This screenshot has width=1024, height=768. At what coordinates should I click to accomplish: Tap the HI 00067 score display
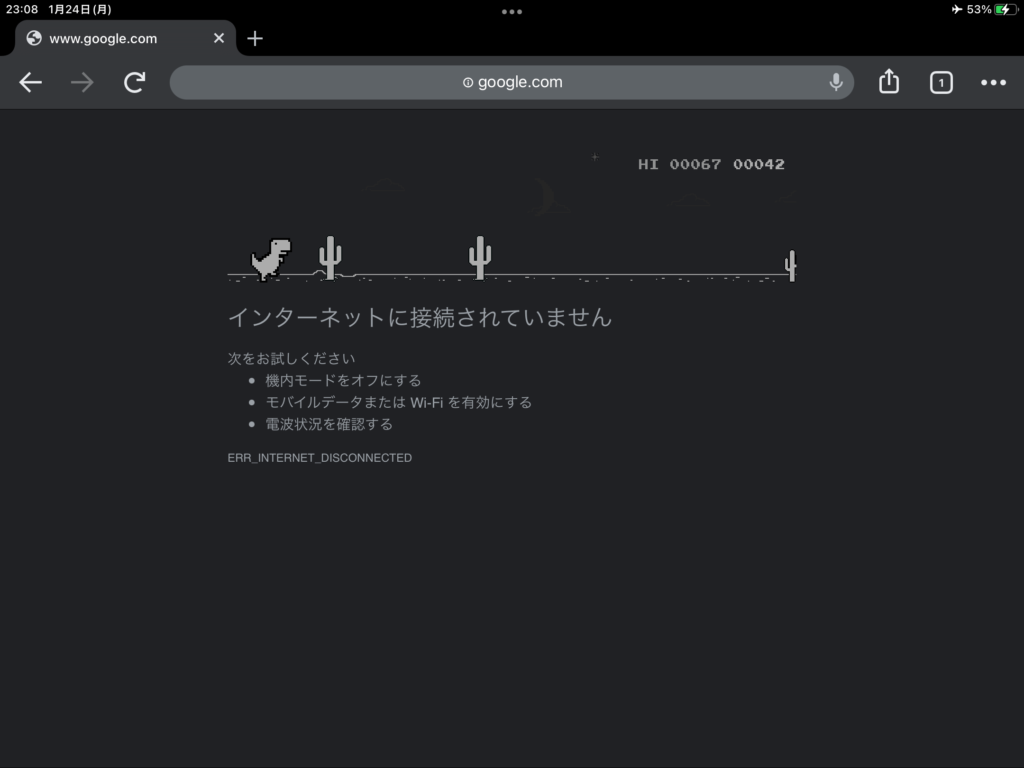coord(680,164)
